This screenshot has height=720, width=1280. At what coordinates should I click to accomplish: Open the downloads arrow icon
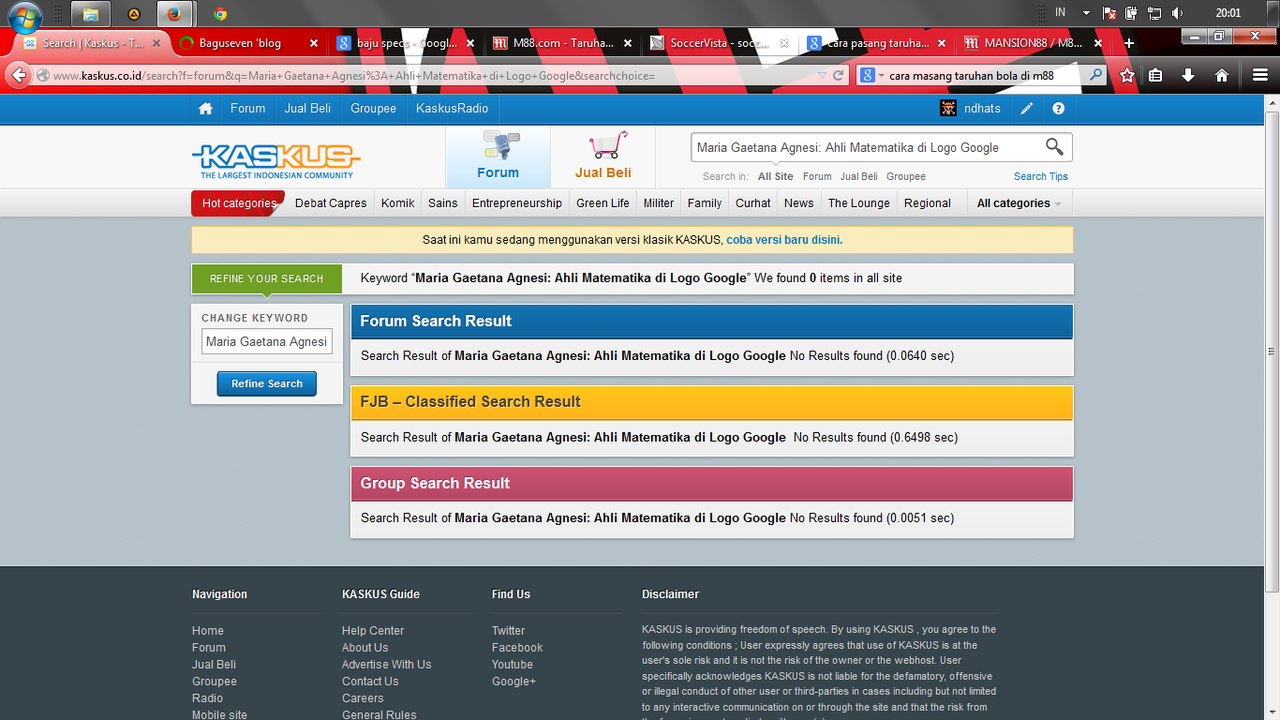(1188, 75)
